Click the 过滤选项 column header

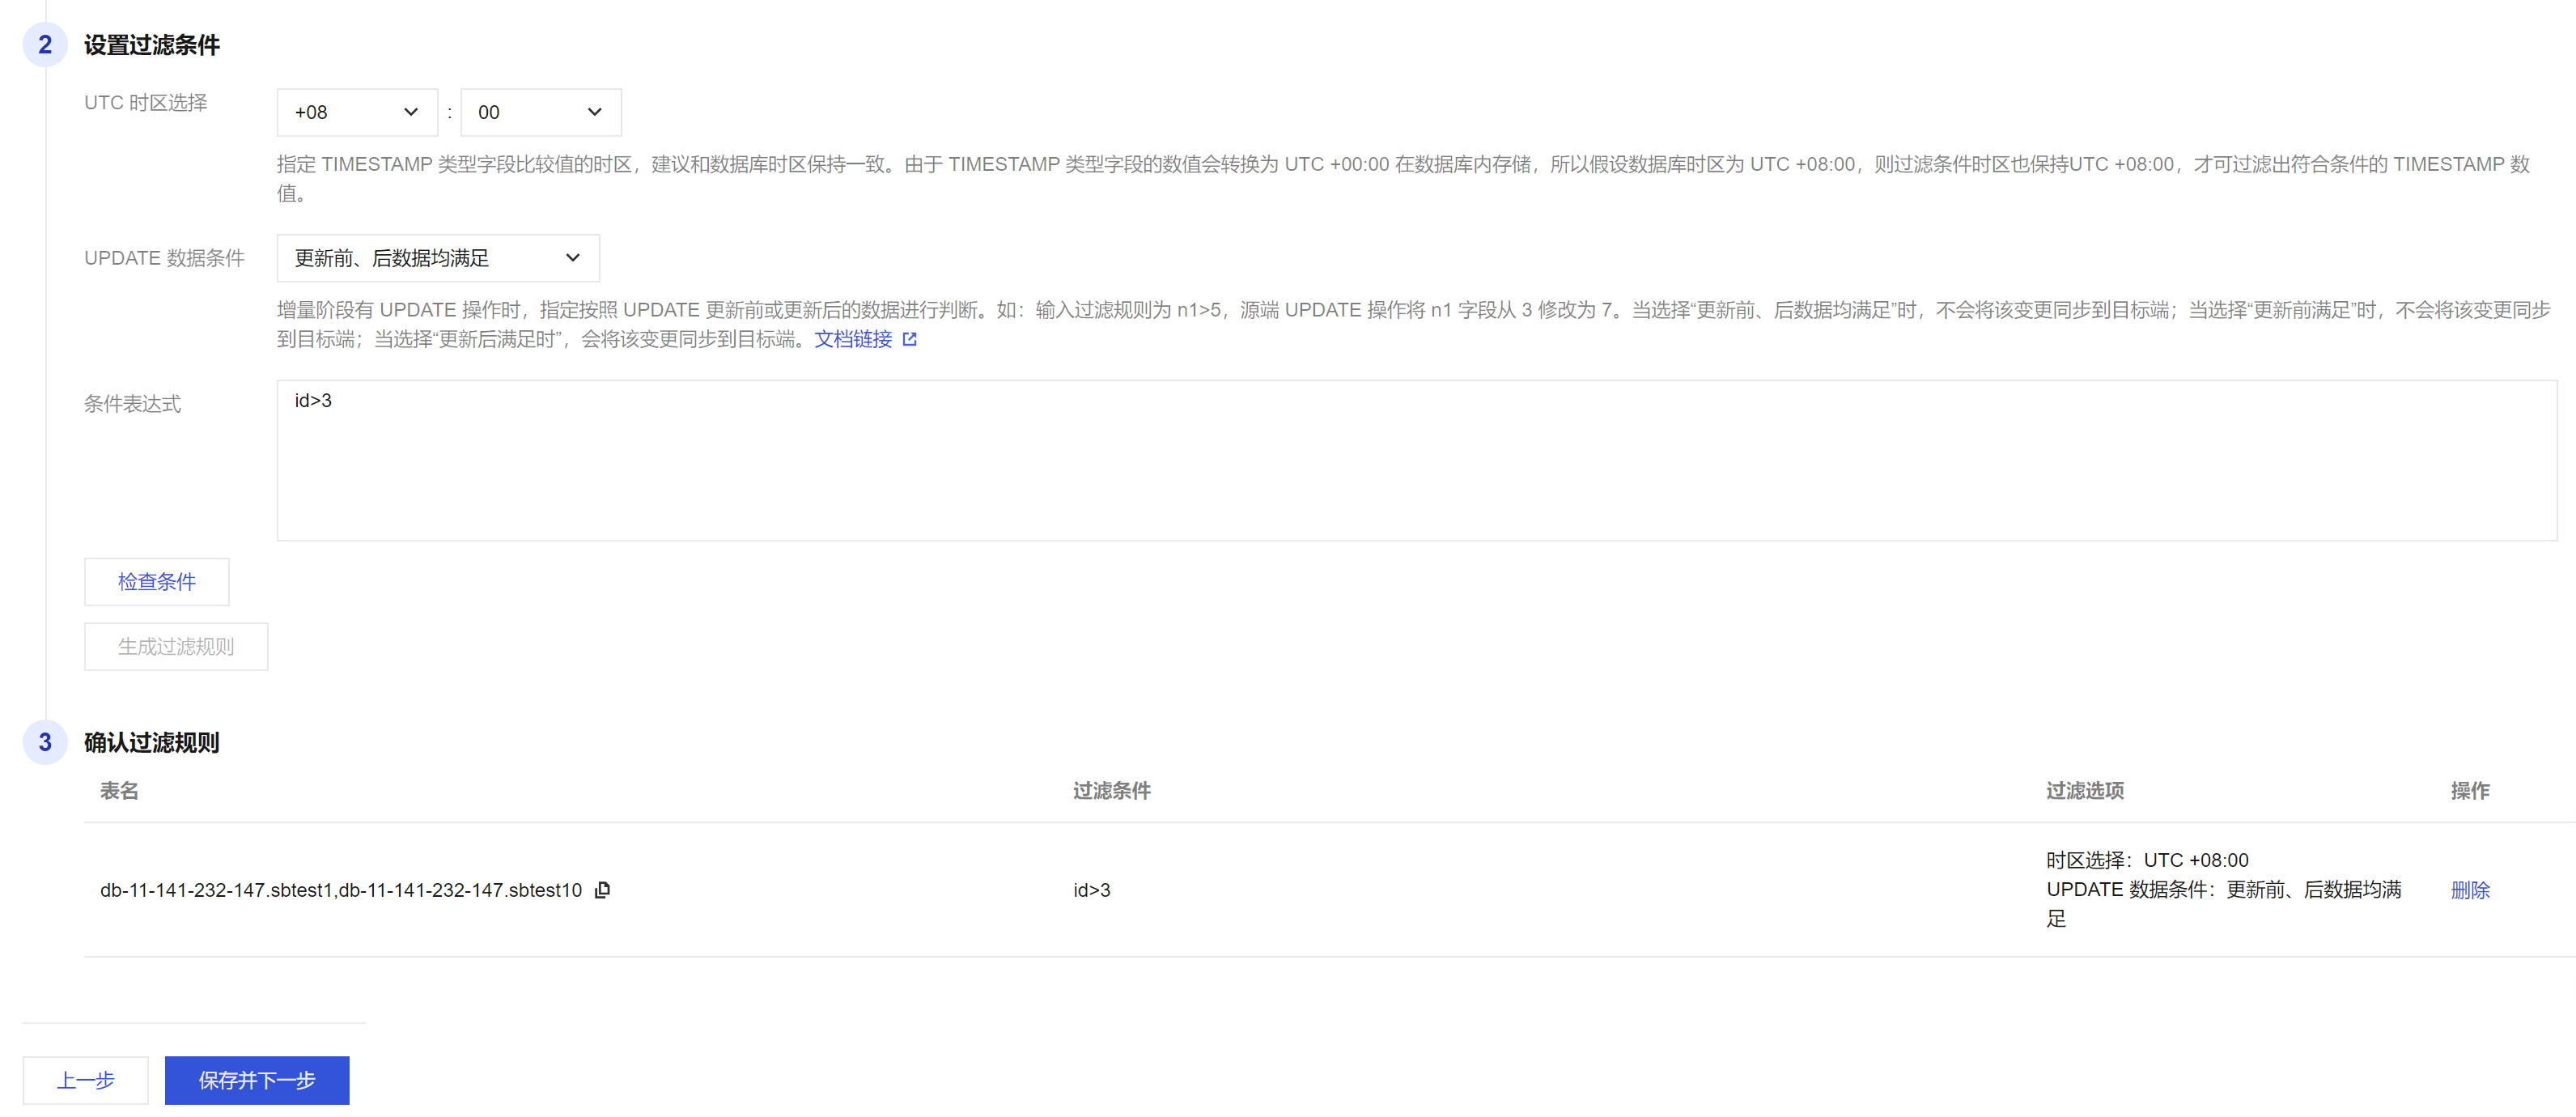[2084, 791]
